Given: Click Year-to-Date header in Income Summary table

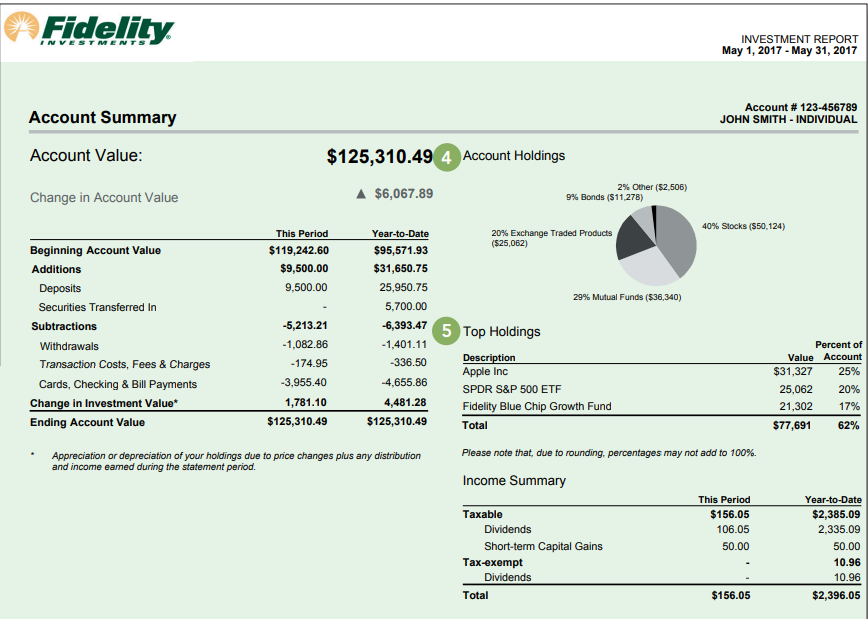Looking at the screenshot, I should [832, 499].
